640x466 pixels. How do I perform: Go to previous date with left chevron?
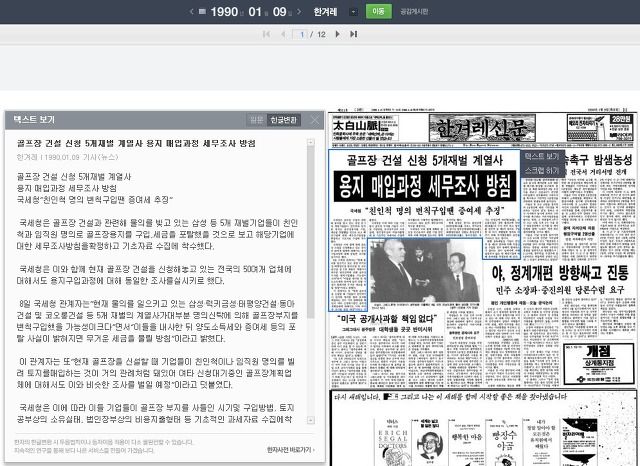[x=192, y=12]
